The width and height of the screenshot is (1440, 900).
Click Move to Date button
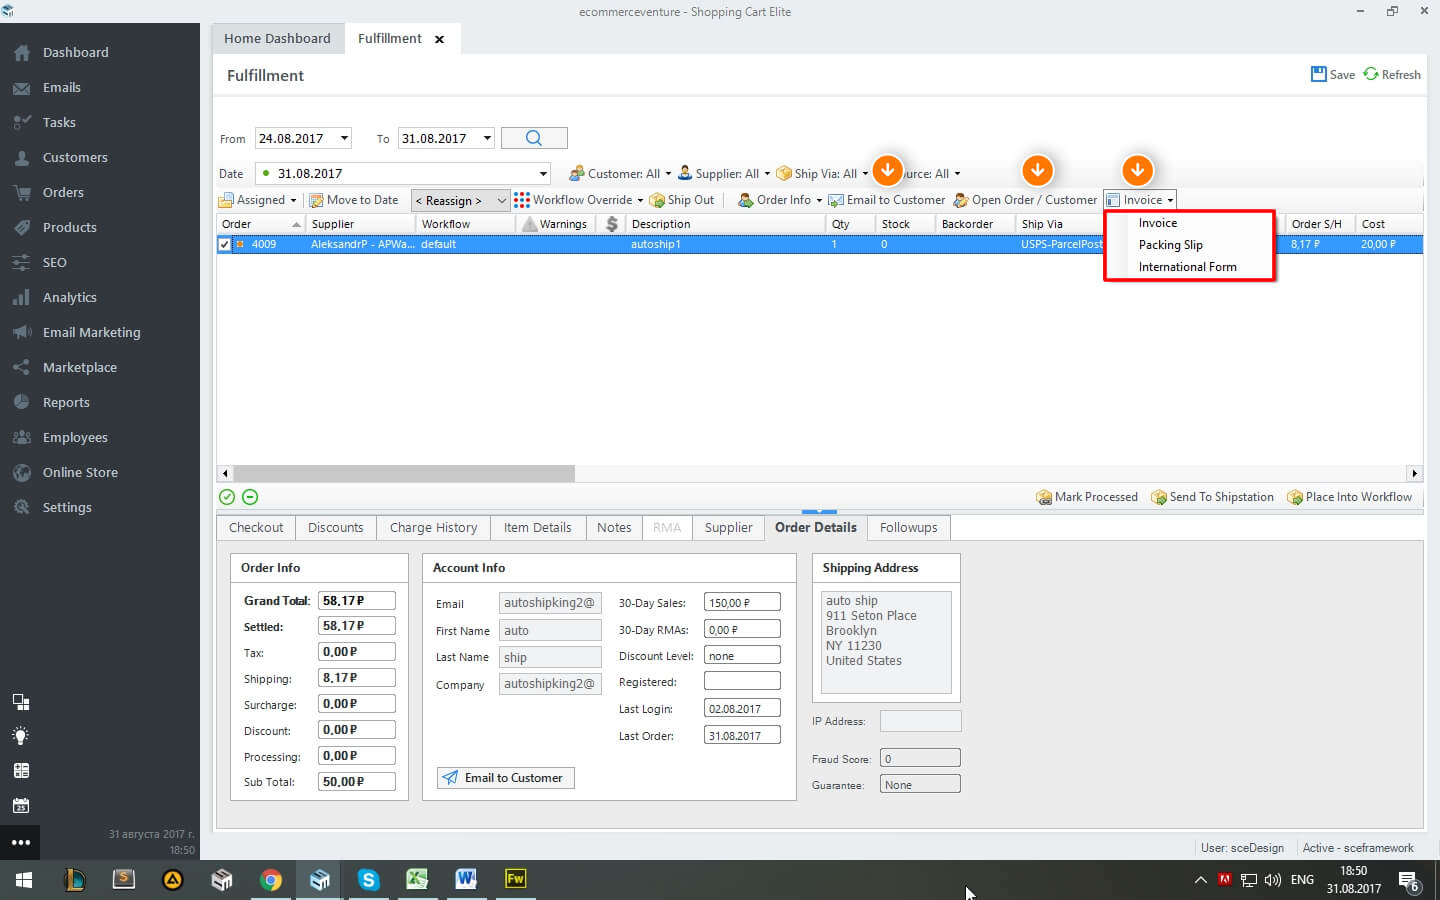[353, 200]
